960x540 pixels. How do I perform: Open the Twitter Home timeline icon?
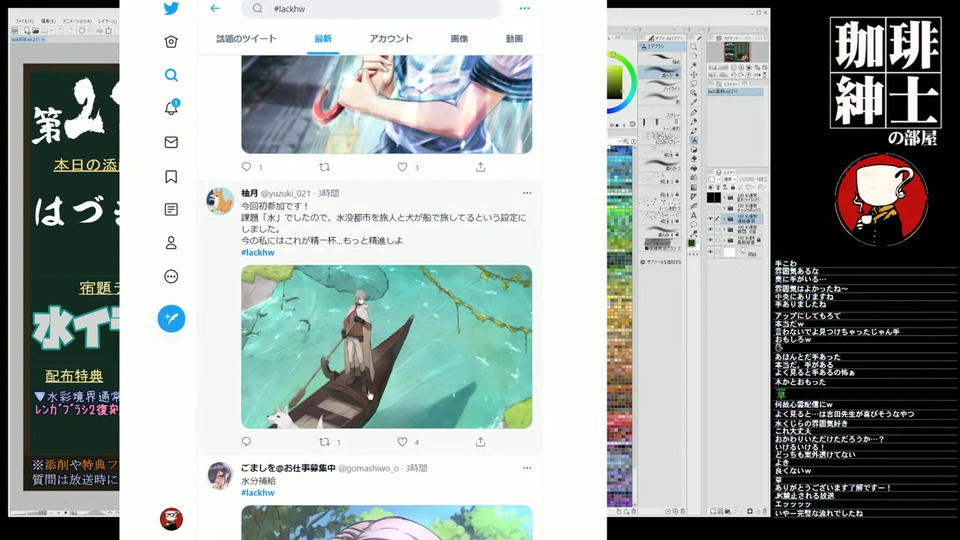[x=171, y=42]
